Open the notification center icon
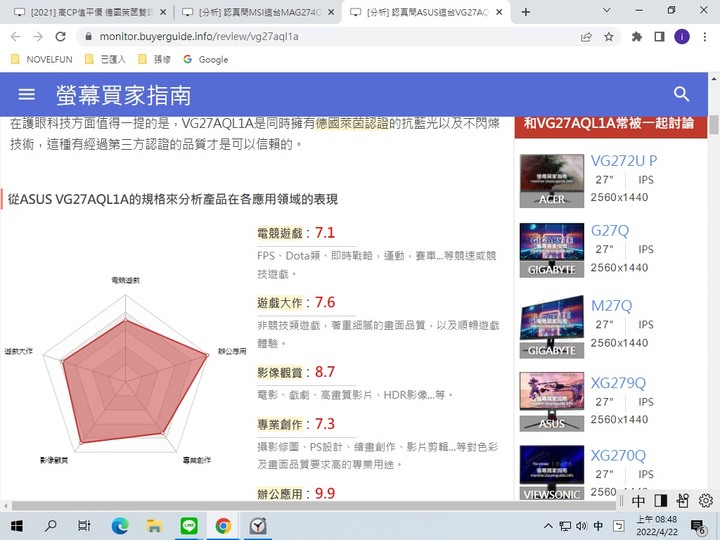The width and height of the screenshot is (720, 540). tap(698, 527)
